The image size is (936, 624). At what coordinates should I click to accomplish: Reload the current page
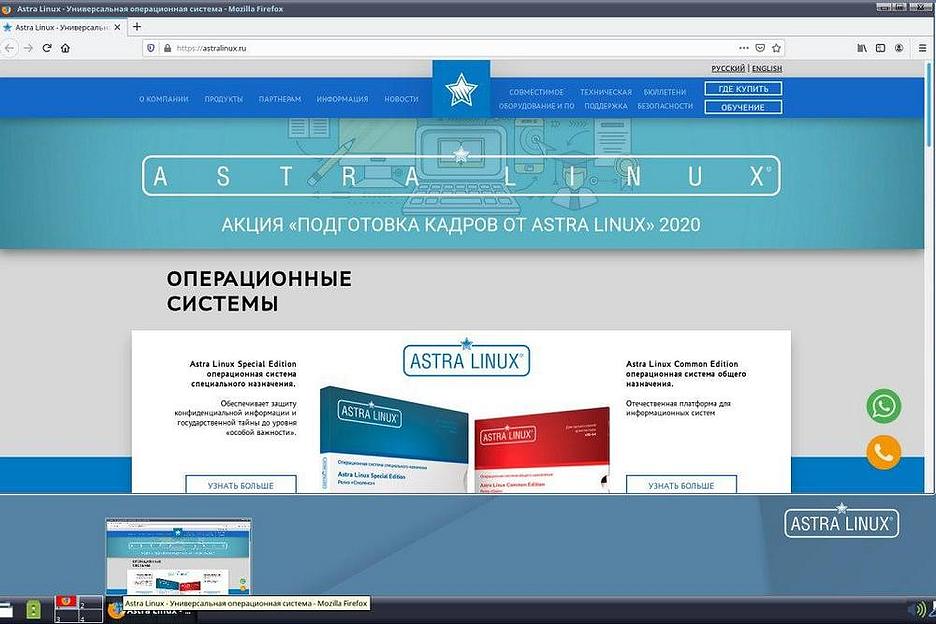click(x=47, y=48)
